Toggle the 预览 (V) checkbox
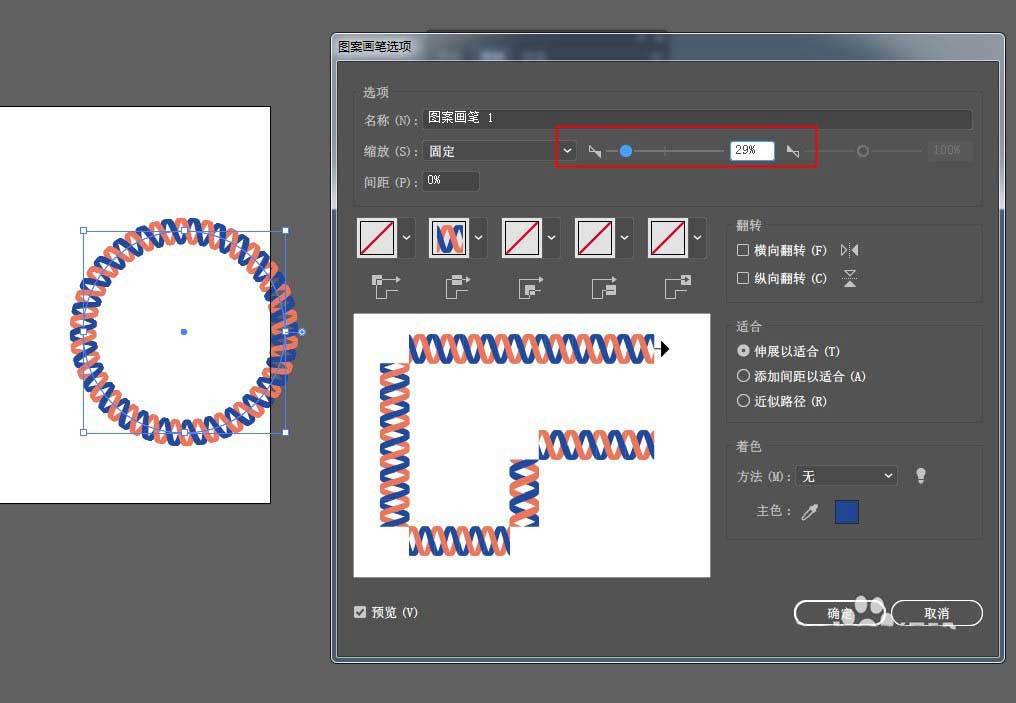Image resolution: width=1016 pixels, height=703 pixels. coord(360,612)
